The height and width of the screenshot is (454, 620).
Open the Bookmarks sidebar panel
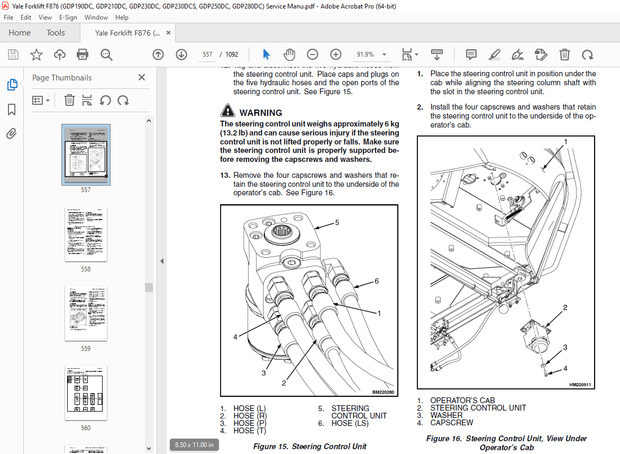12,109
